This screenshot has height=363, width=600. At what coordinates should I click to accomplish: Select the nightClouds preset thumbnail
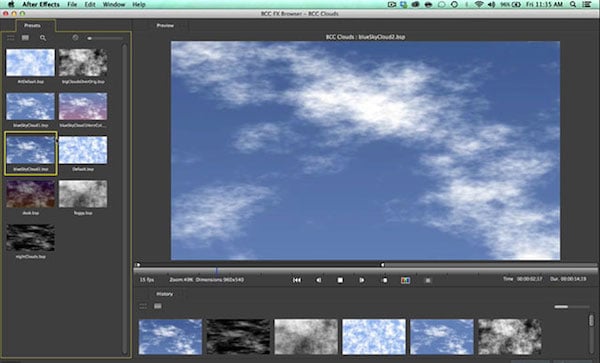click(30, 238)
